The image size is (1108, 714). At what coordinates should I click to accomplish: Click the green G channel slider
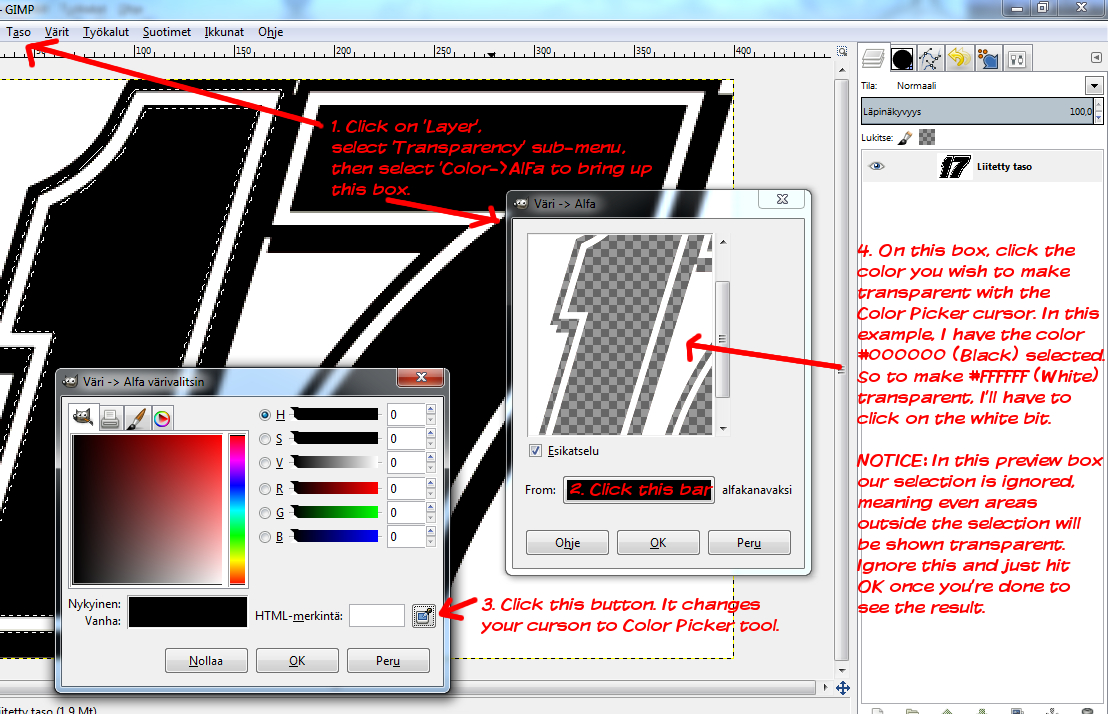point(336,513)
